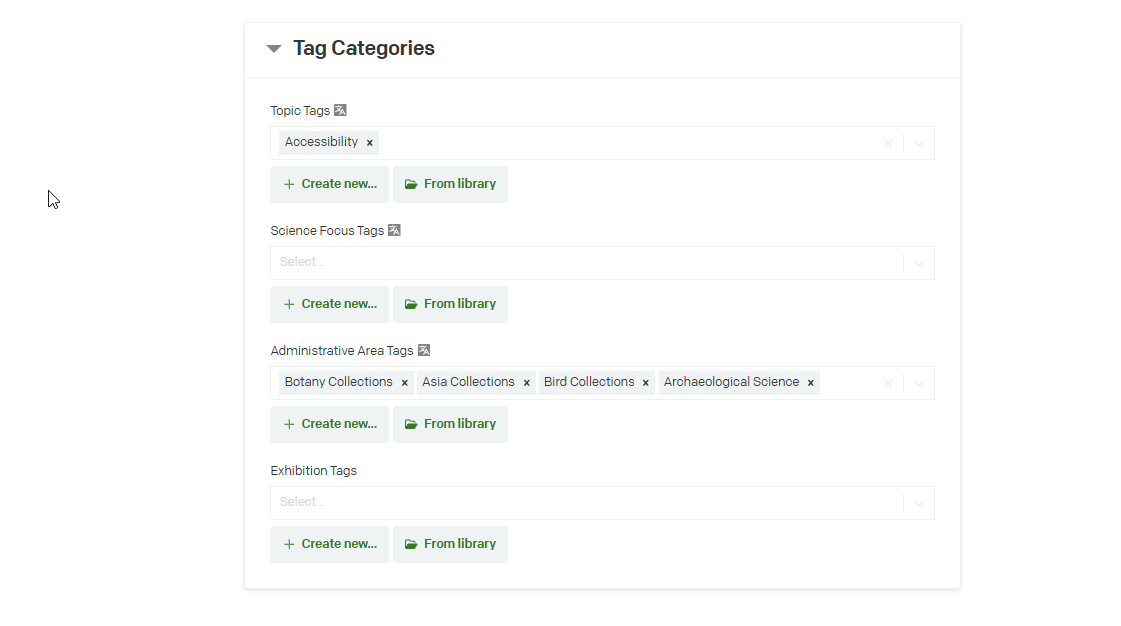Open the Science Focus Tags dropdown

[919, 263]
